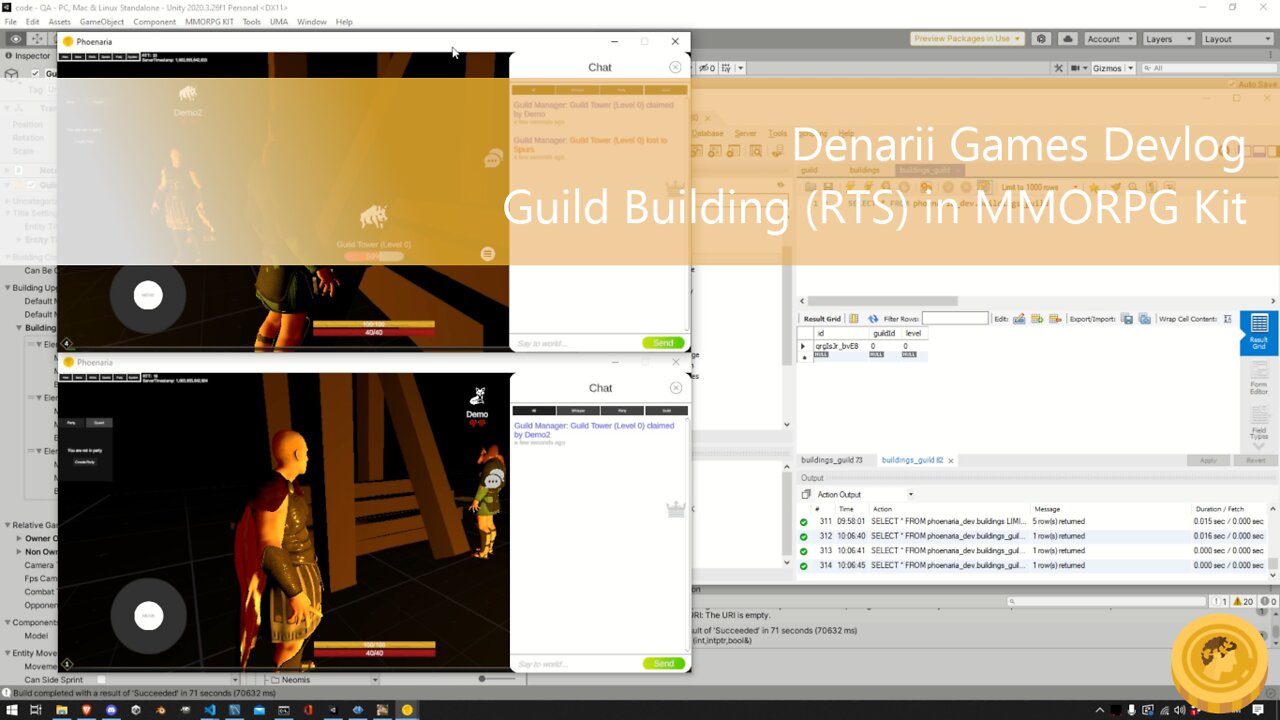Image resolution: width=1280 pixels, height=720 pixels.
Task: Focus Say to world input in lower chat
Action: click(x=576, y=663)
